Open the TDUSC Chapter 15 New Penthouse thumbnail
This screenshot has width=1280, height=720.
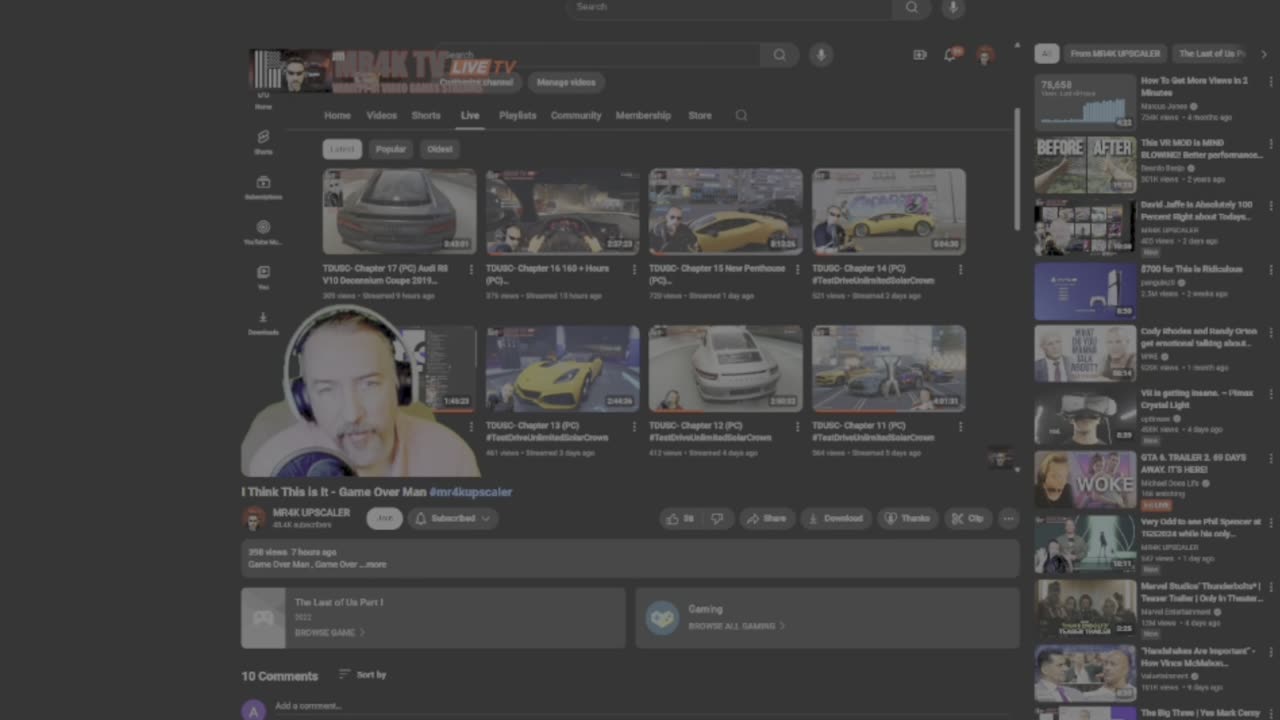pos(726,211)
